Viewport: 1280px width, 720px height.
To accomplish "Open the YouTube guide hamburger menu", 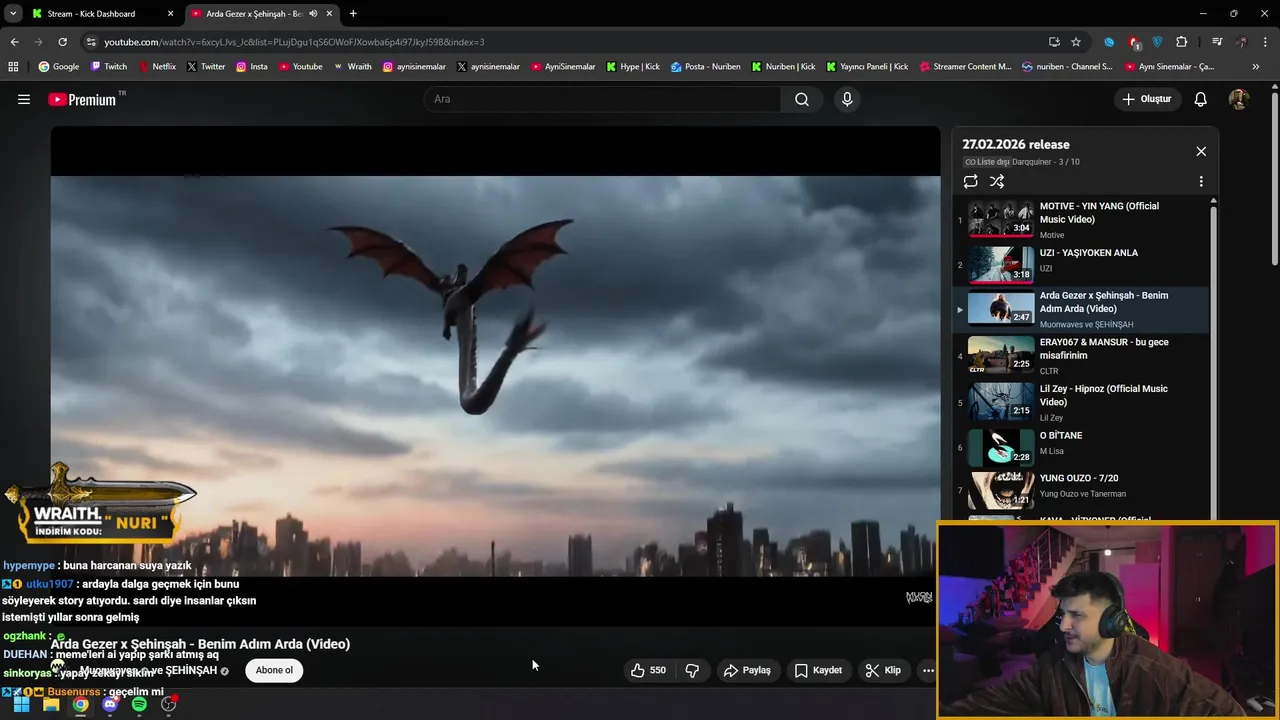I will click(x=24, y=99).
